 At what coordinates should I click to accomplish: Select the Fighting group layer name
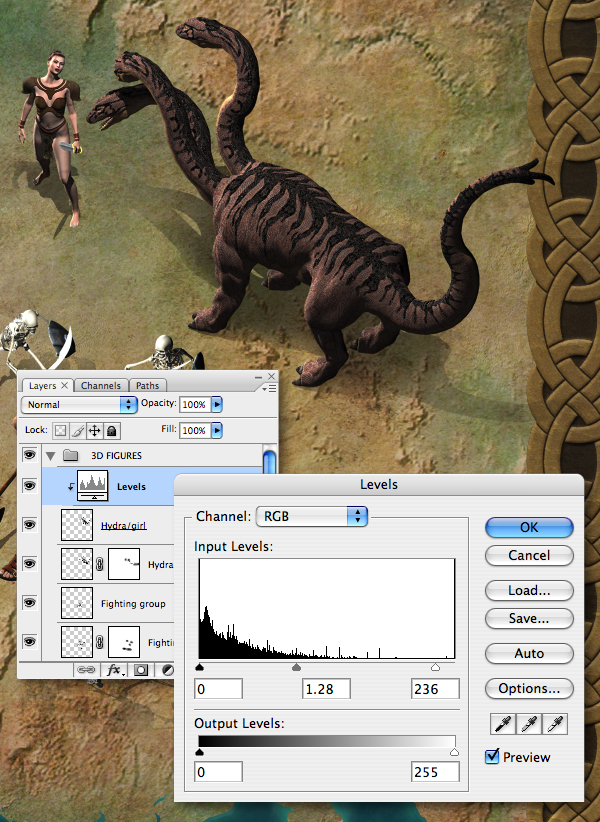[x=133, y=604]
